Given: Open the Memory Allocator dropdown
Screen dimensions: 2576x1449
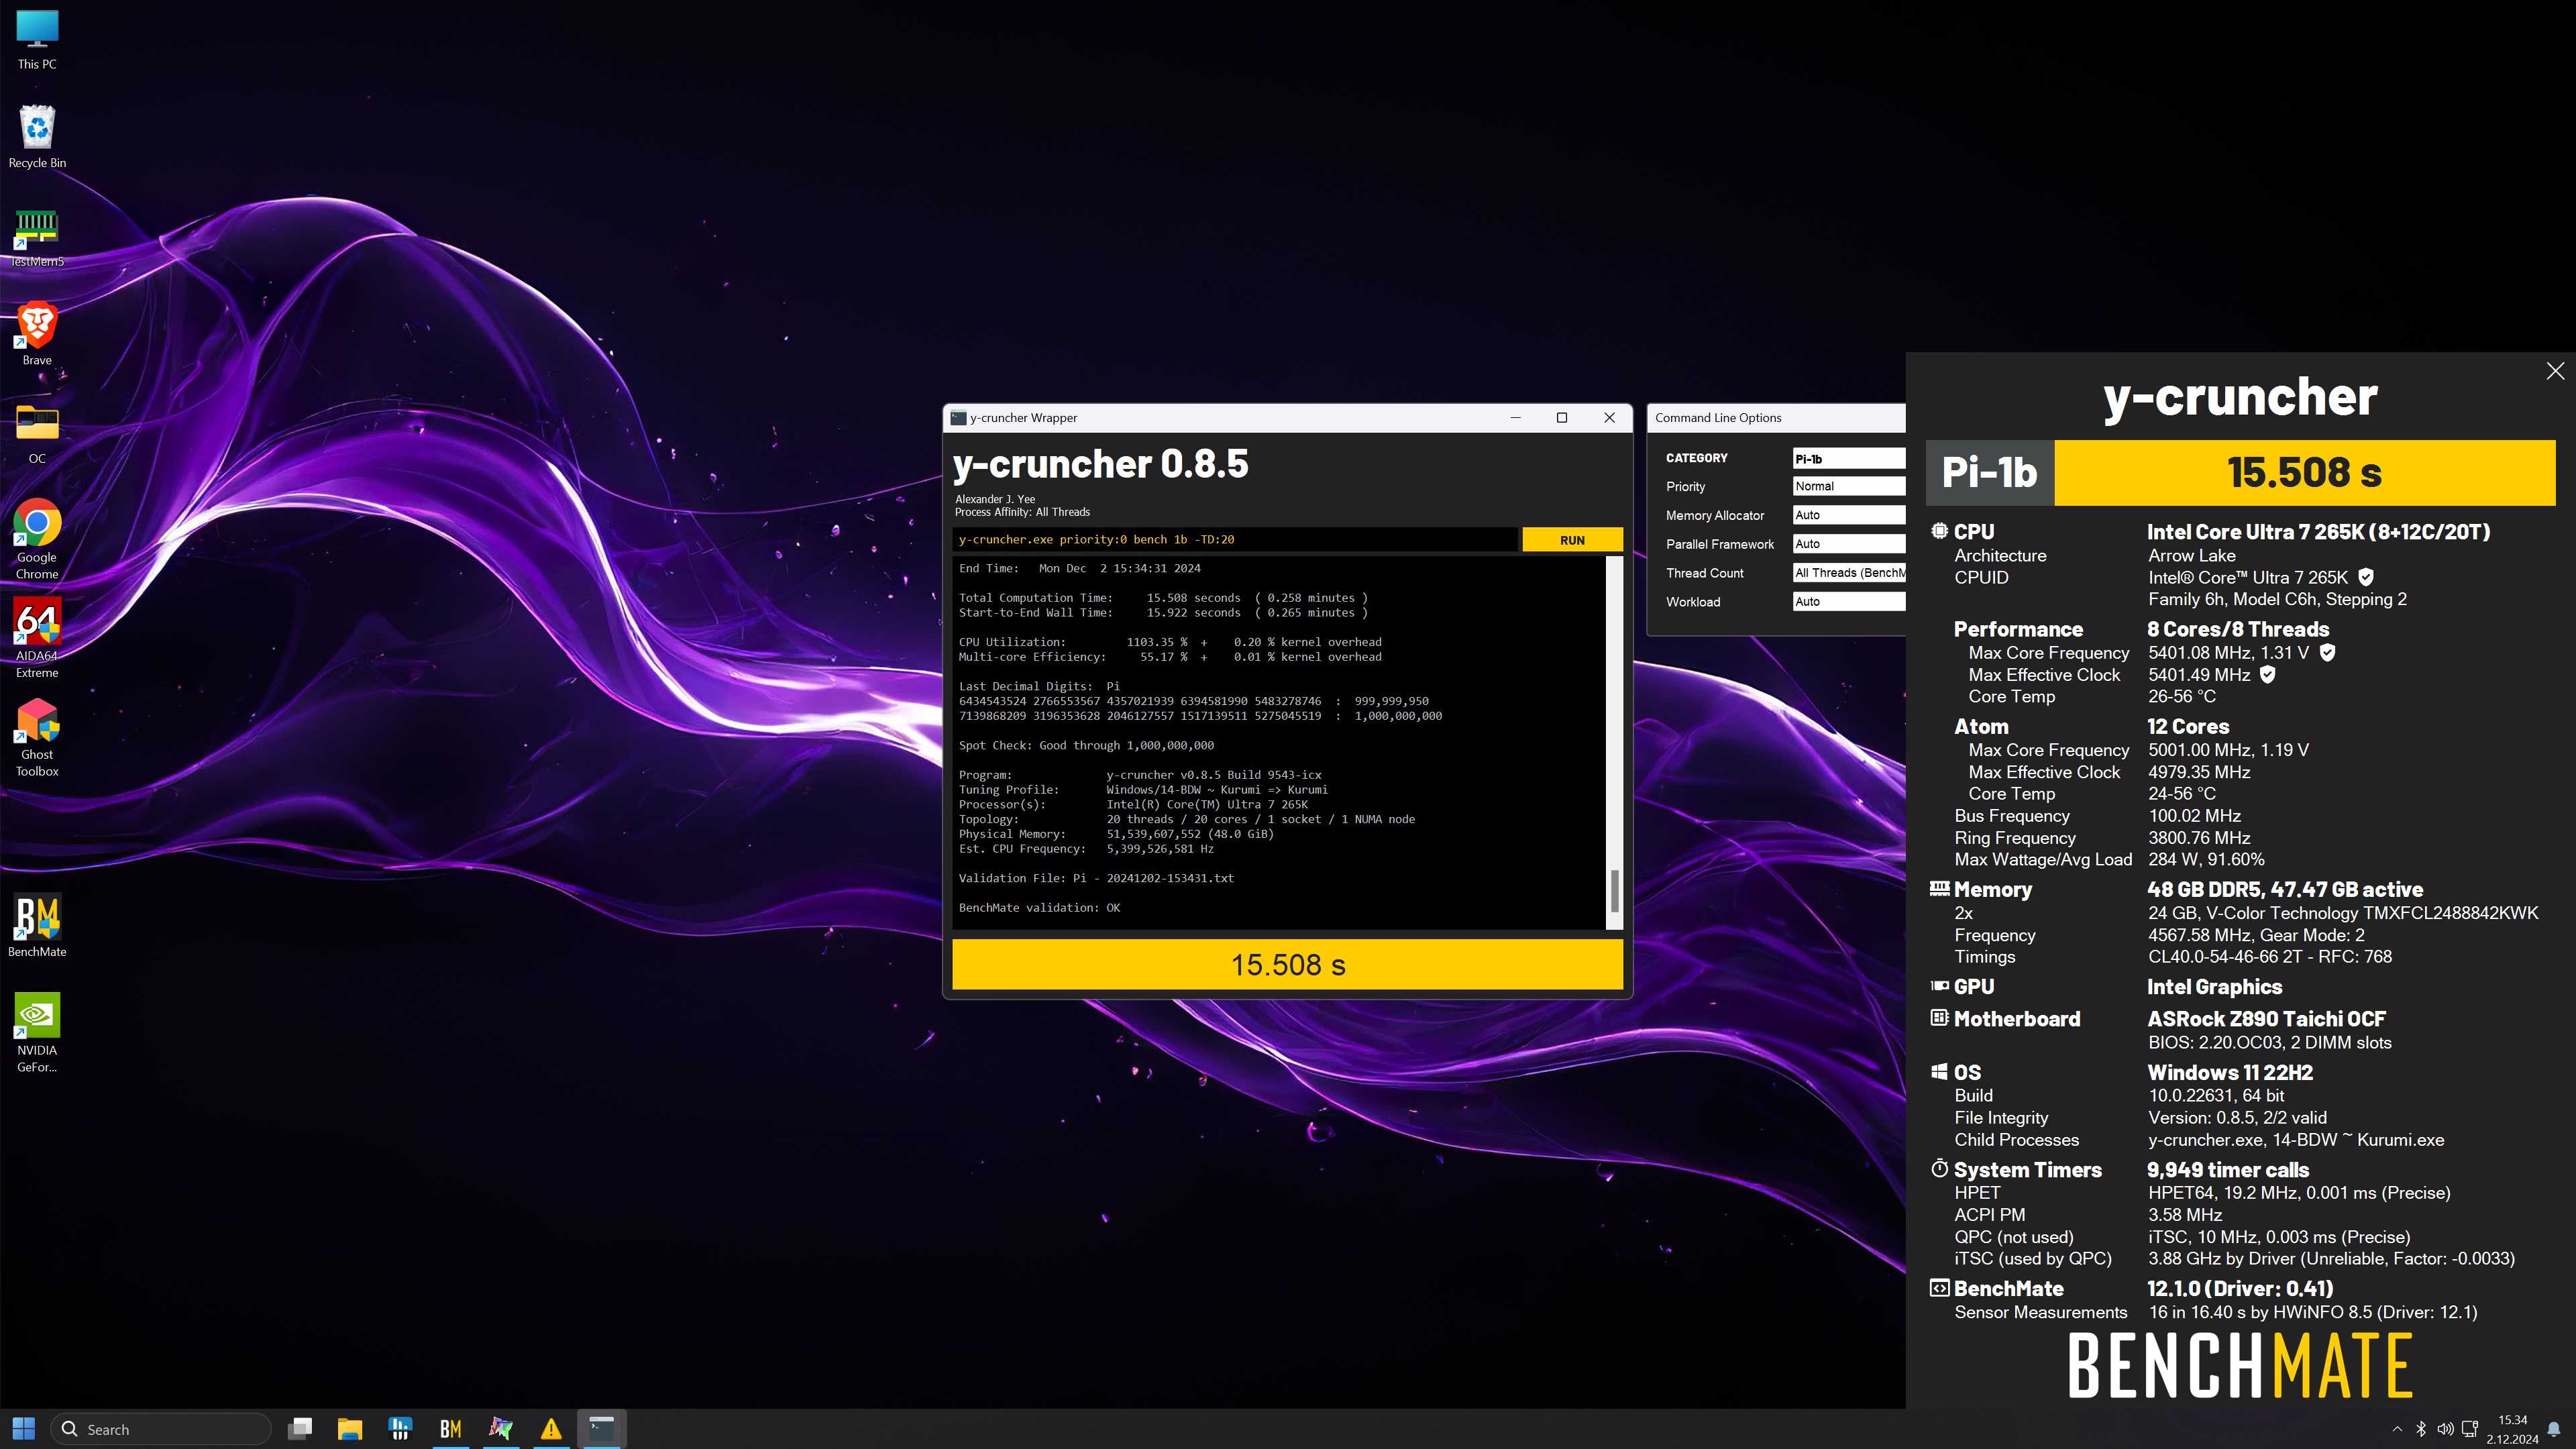Looking at the screenshot, I should [x=1848, y=515].
